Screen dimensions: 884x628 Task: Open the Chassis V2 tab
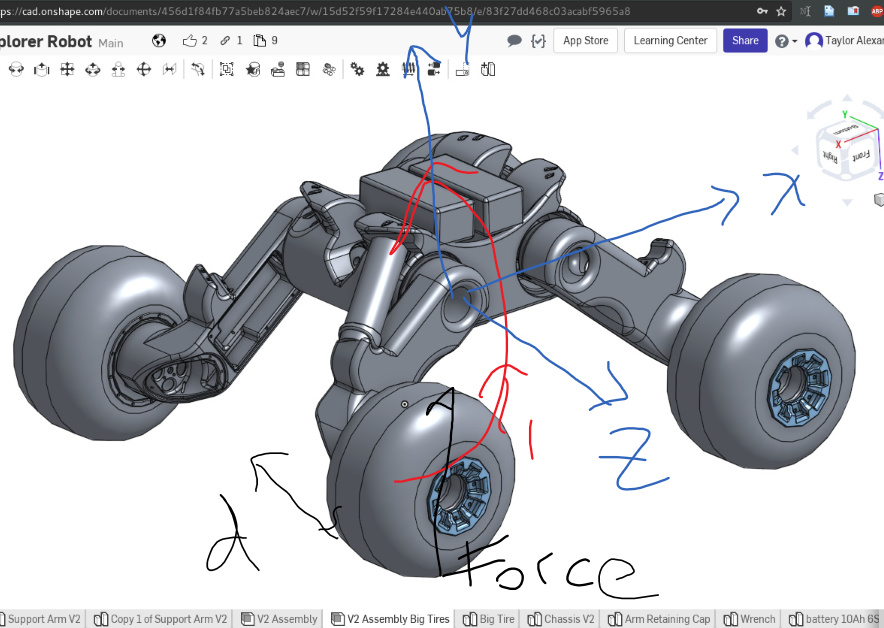[x=561, y=619]
